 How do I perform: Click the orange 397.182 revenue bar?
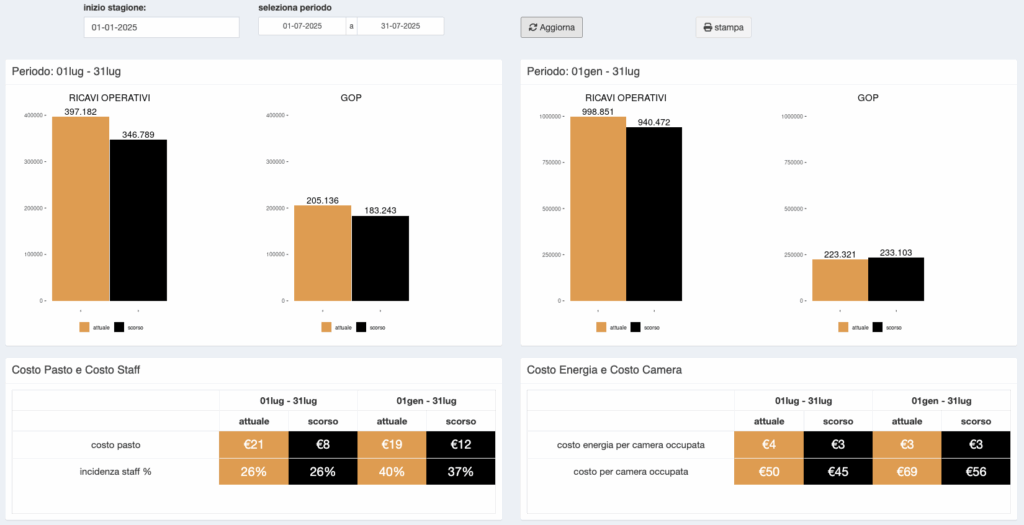click(x=81, y=208)
